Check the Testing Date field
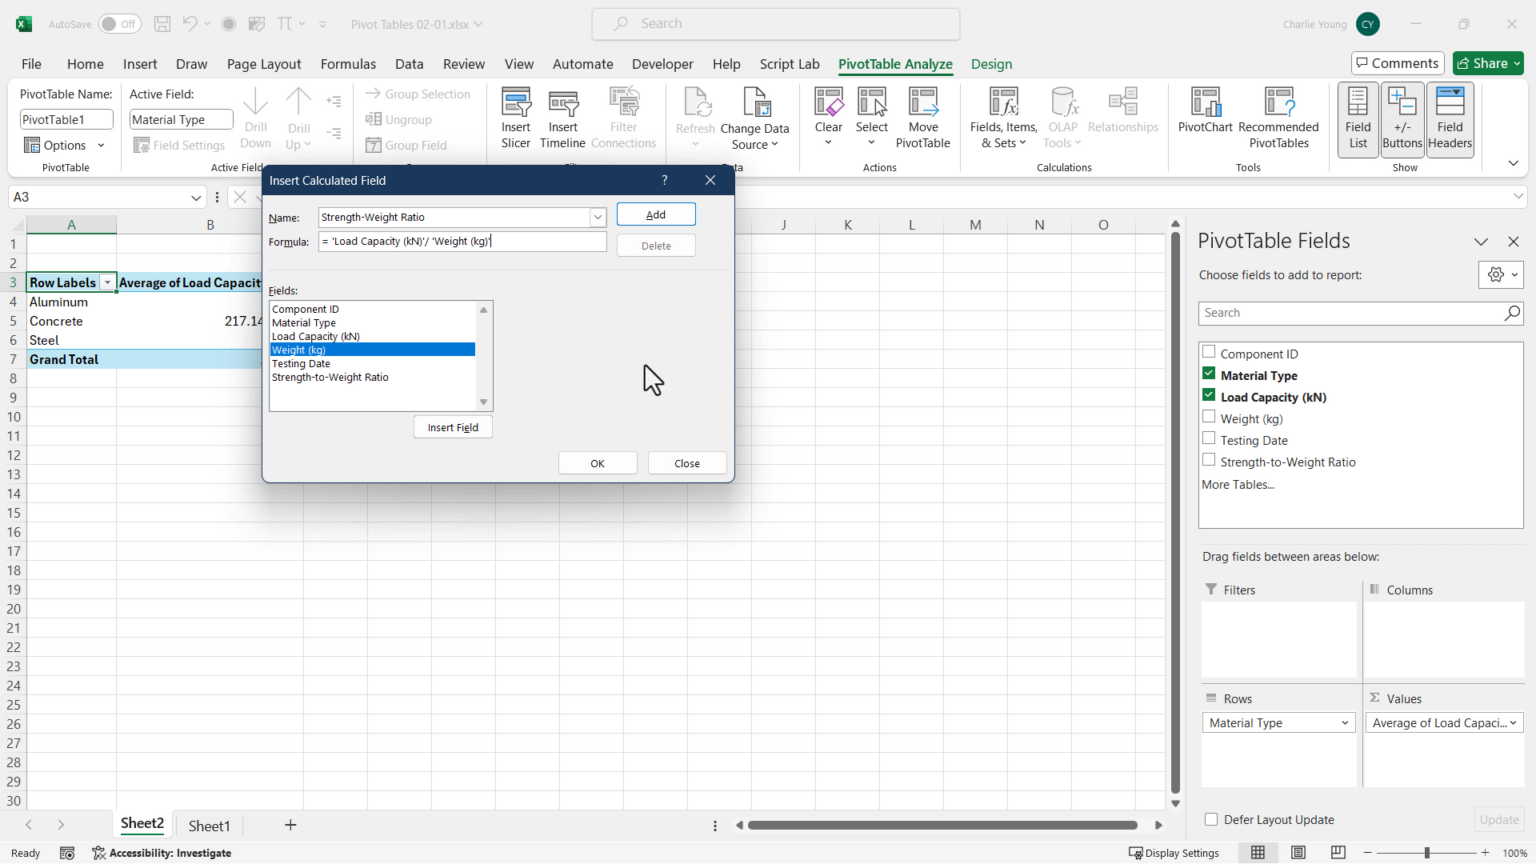The width and height of the screenshot is (1536, 864). coord(1208,440)
